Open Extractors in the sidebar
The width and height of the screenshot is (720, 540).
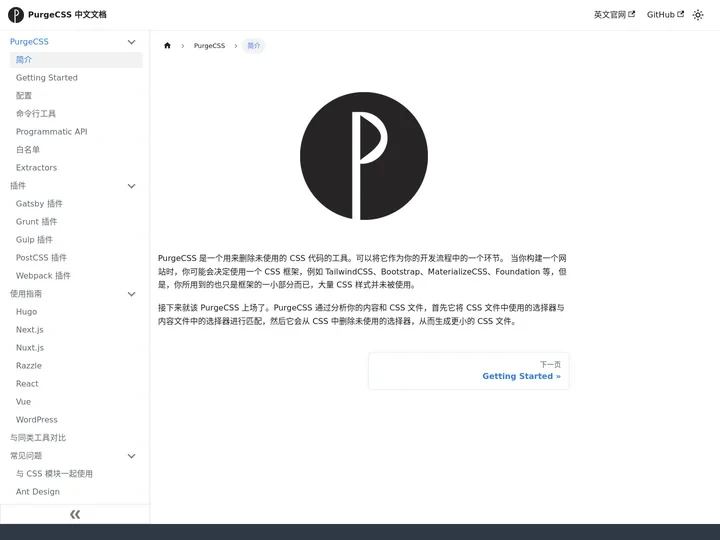point(76,168)
